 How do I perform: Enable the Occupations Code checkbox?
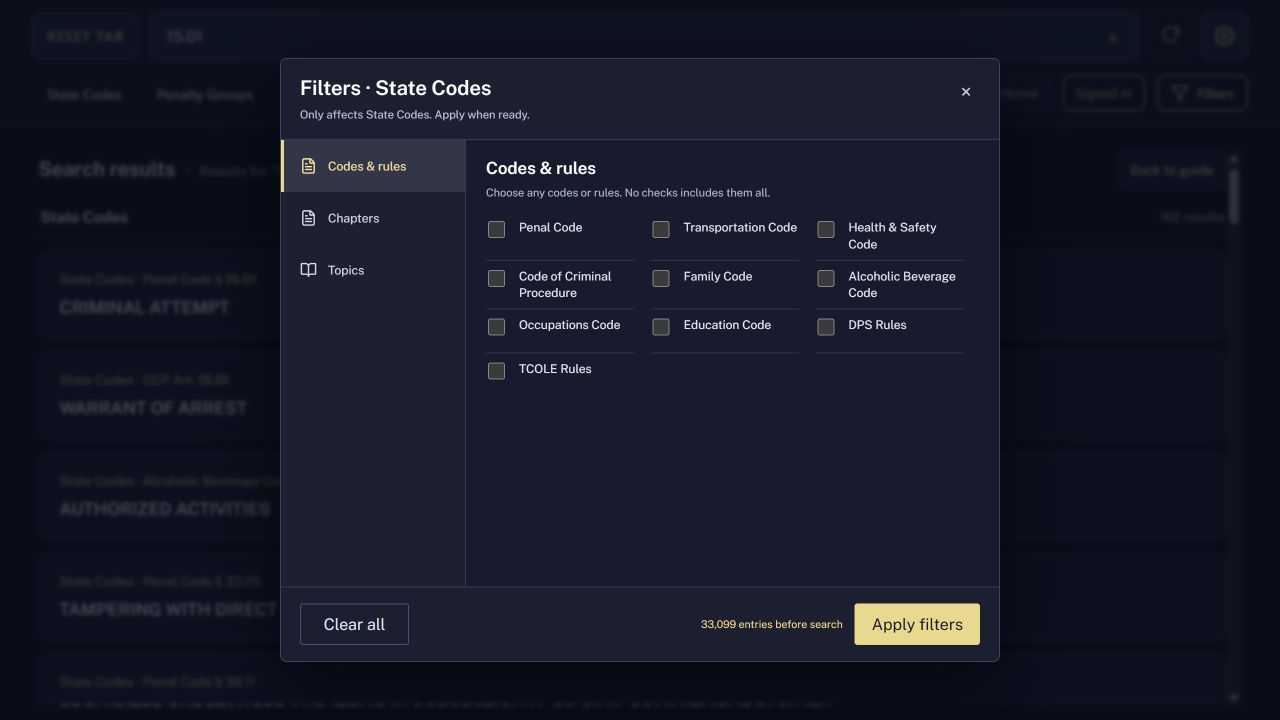pyautogui.click(x=496, y=327)
